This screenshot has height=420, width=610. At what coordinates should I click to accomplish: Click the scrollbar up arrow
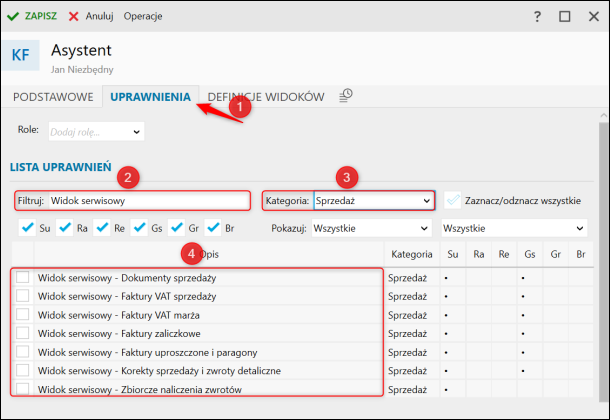pos(603,116)
